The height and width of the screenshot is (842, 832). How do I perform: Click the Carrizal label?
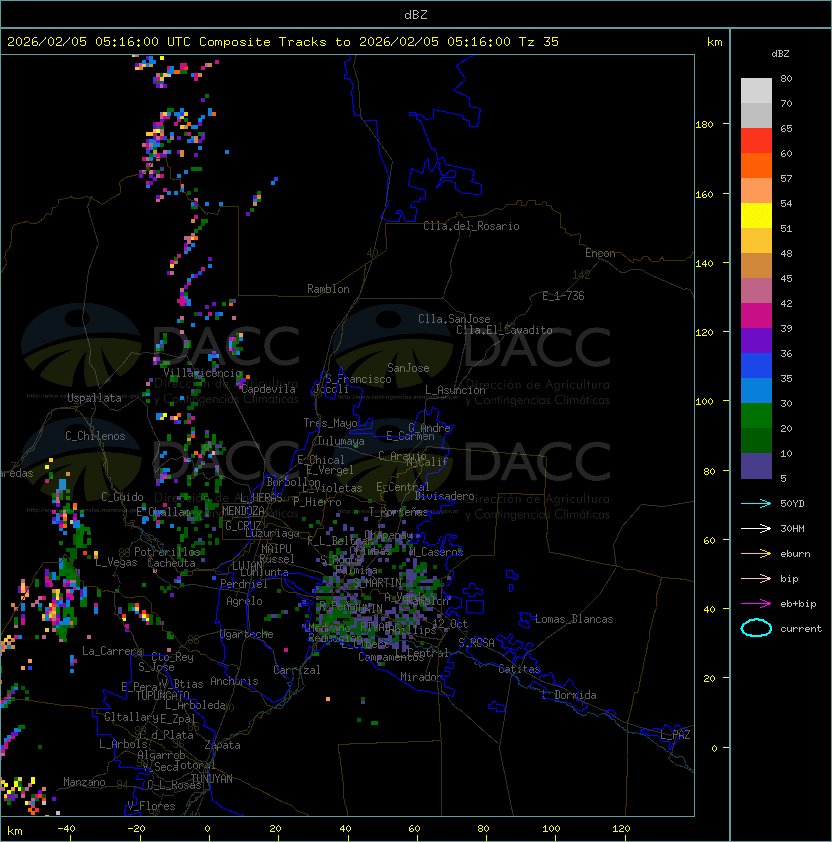point(296,670)
